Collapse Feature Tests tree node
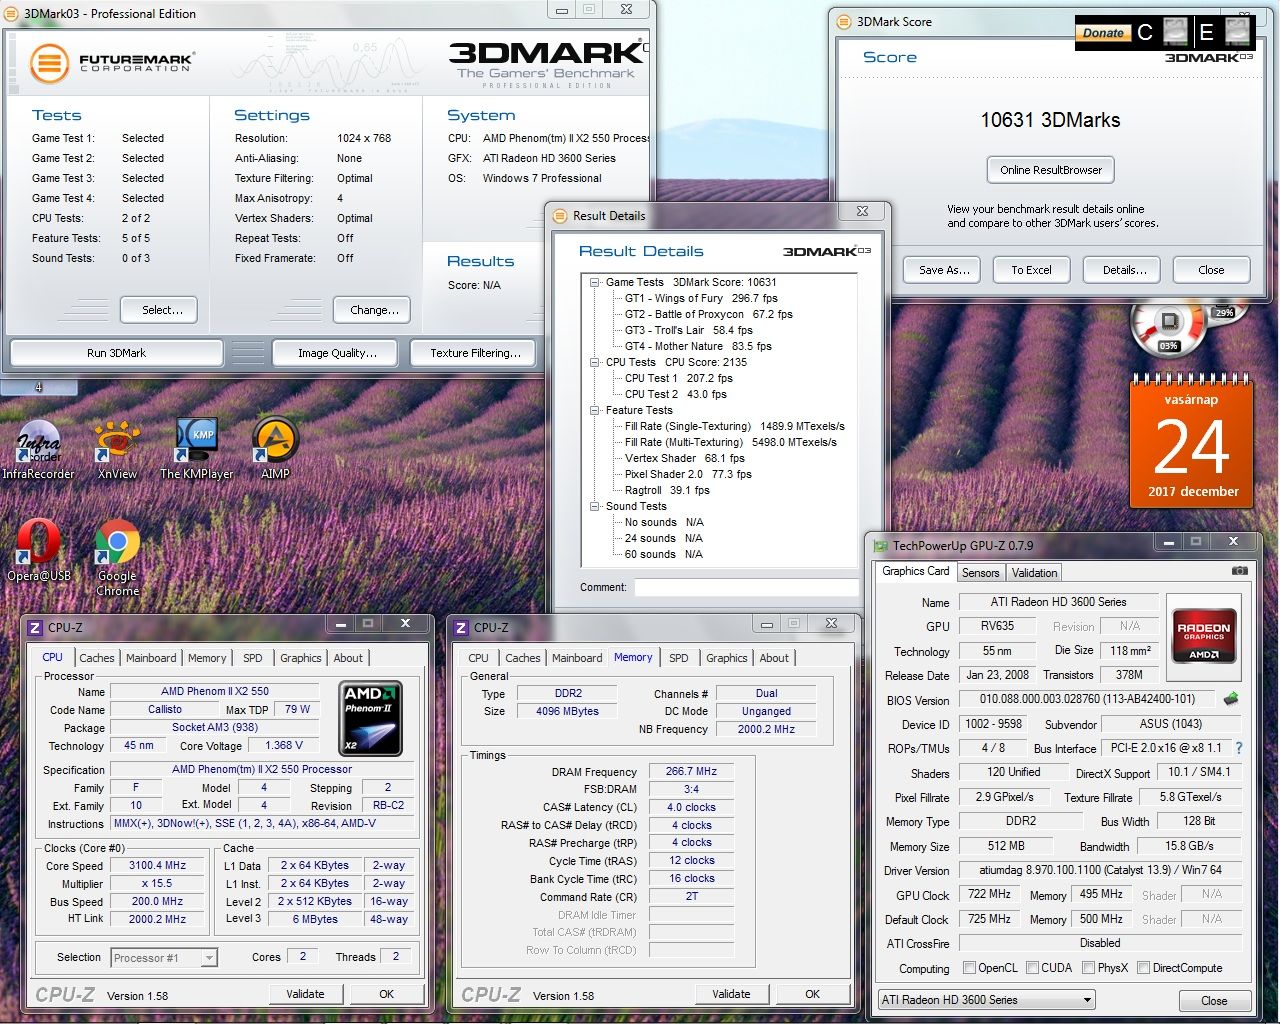 pyautogui.click(x=595, y=410)
